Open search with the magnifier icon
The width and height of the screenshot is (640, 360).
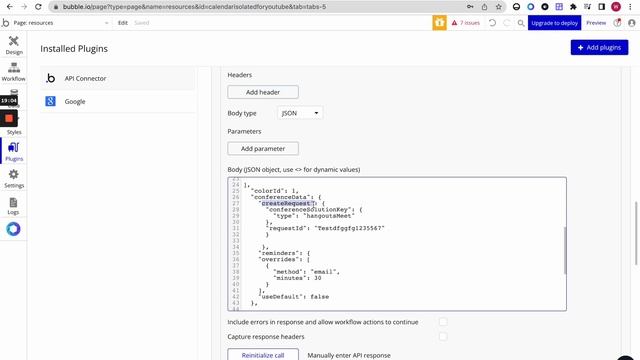point(521,23)
